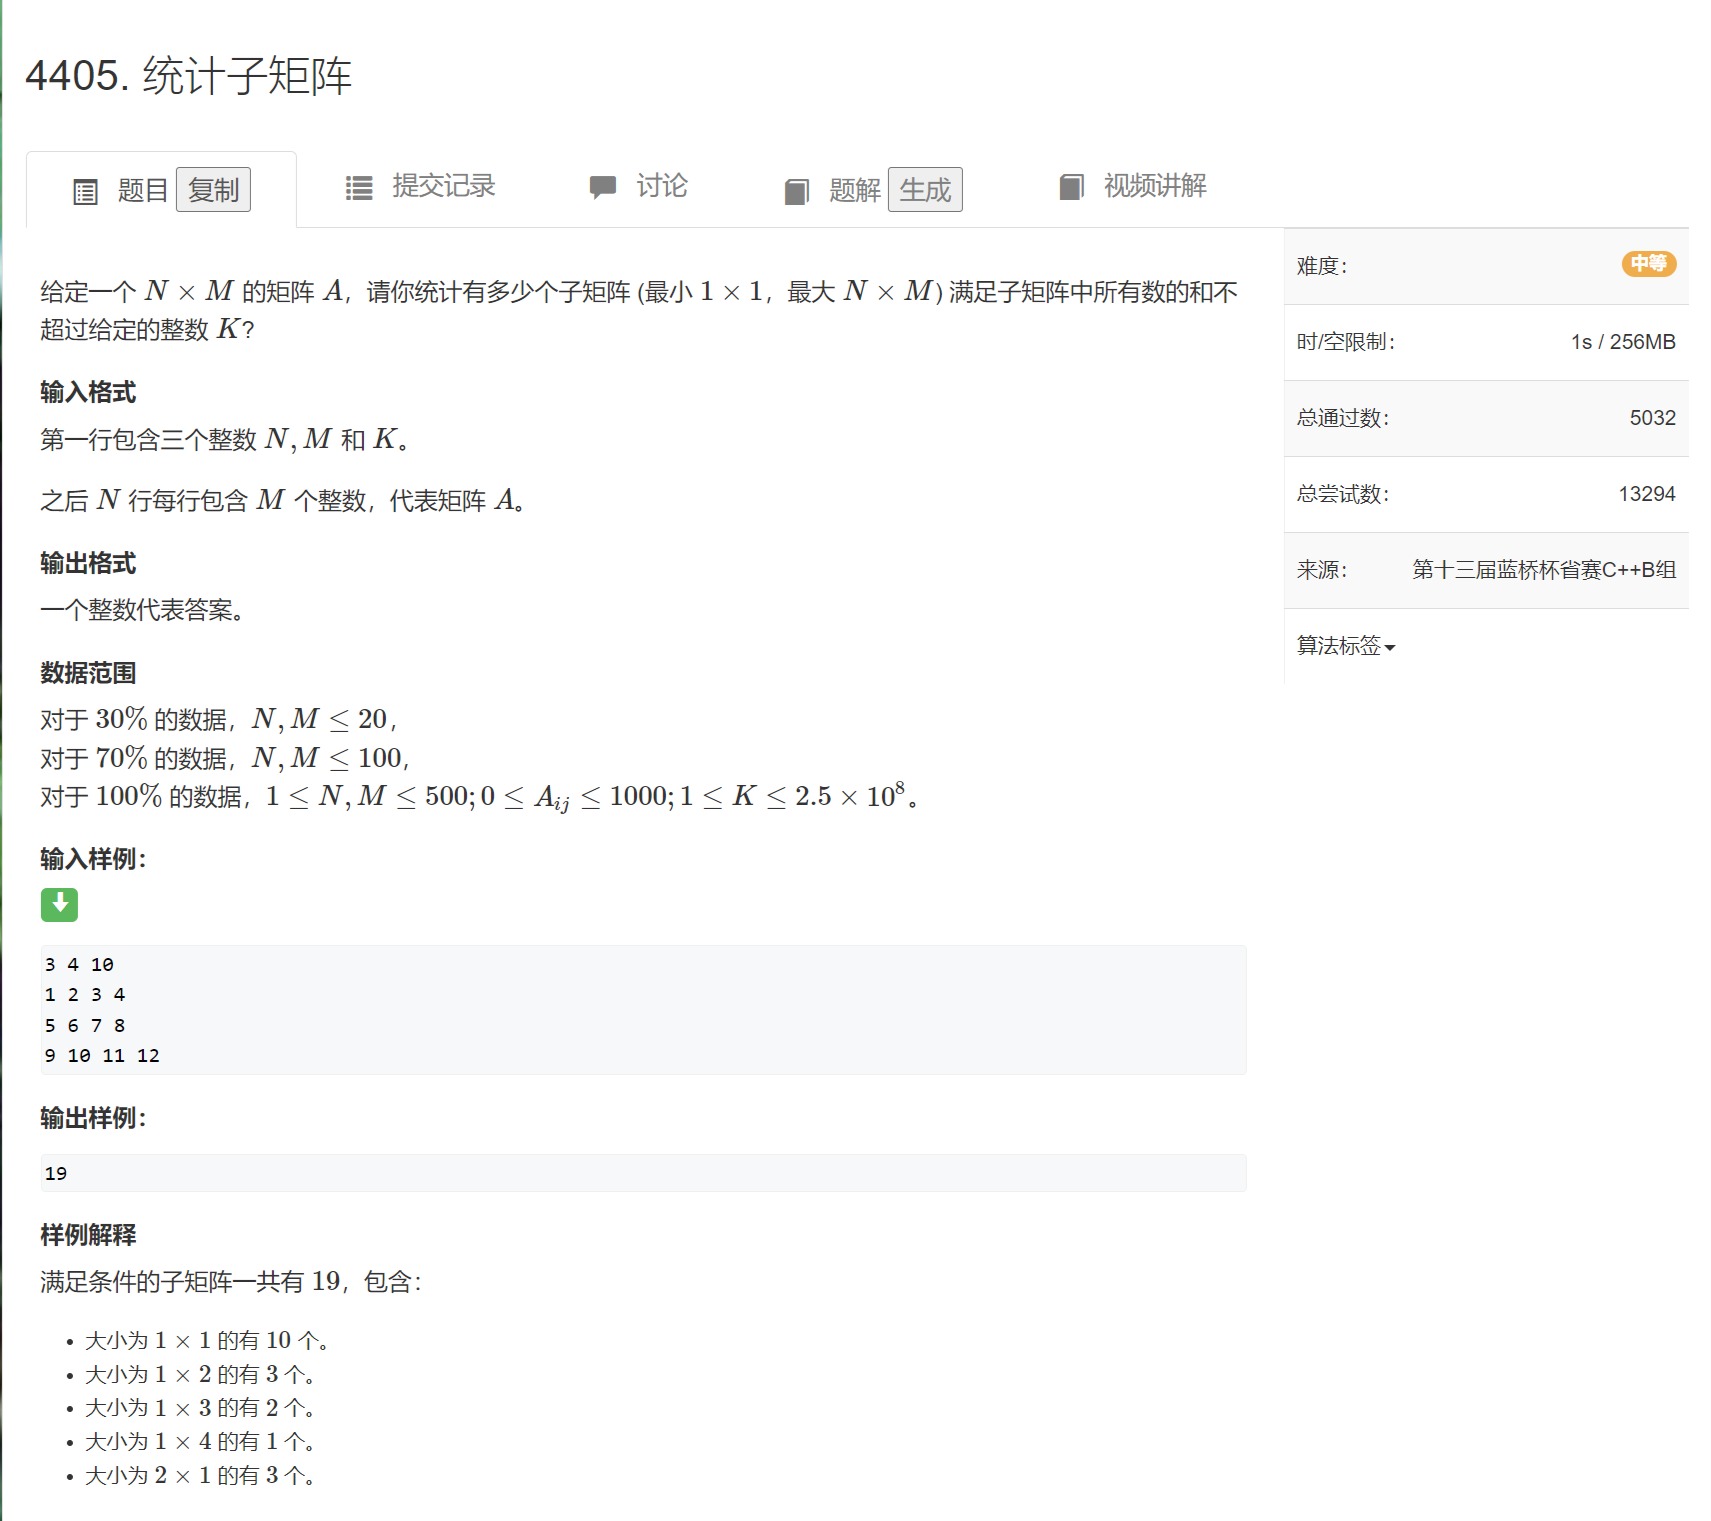Click the input row 5 6 7 8
The image size is (1711, 1521).
tap(84, 1026)
